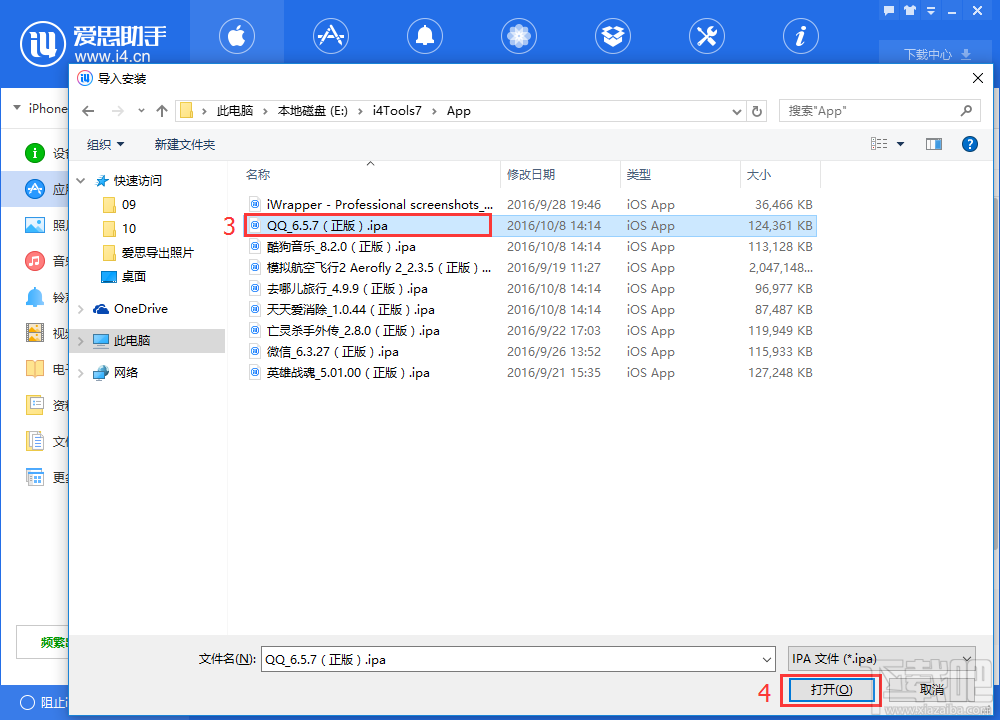This screenshot has height=720, width=1000.
Task: Open address bar path history dropdown
Action: click(737, 112)
